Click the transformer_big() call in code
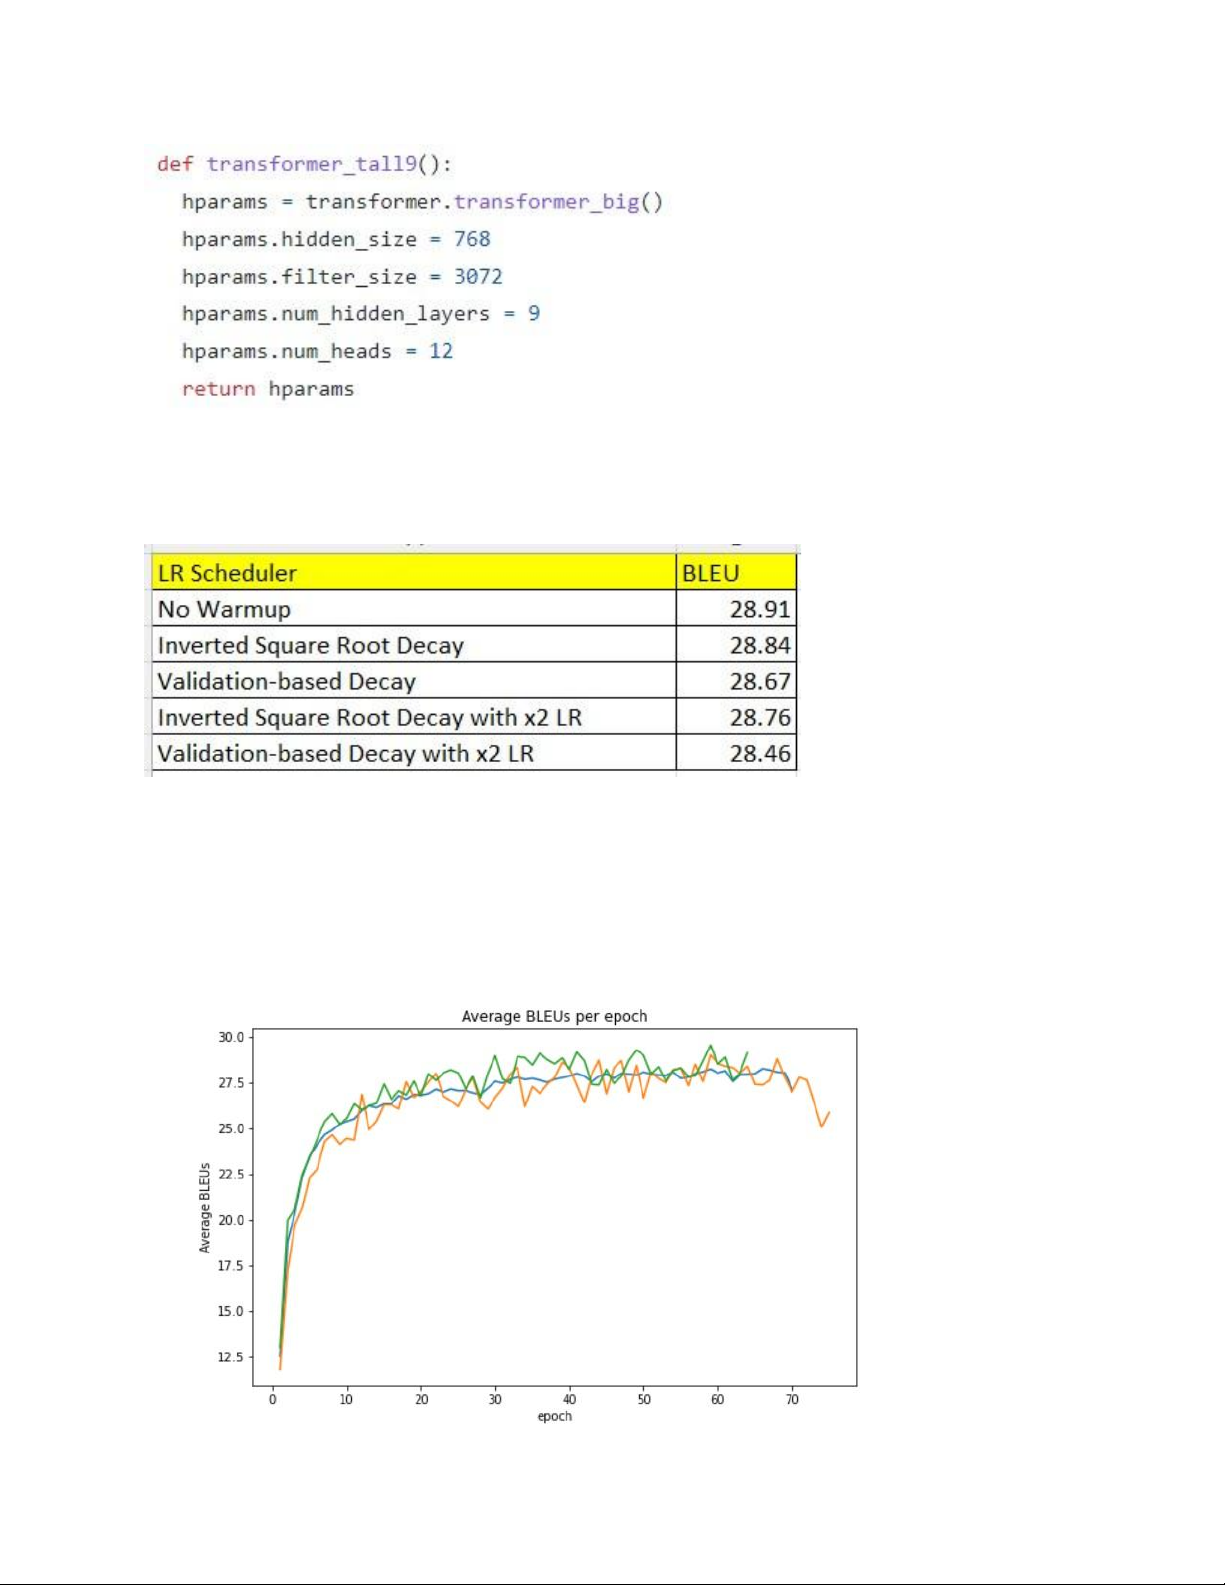The width and height of the screenshot is (1225, 1585). tap(557, 202)
